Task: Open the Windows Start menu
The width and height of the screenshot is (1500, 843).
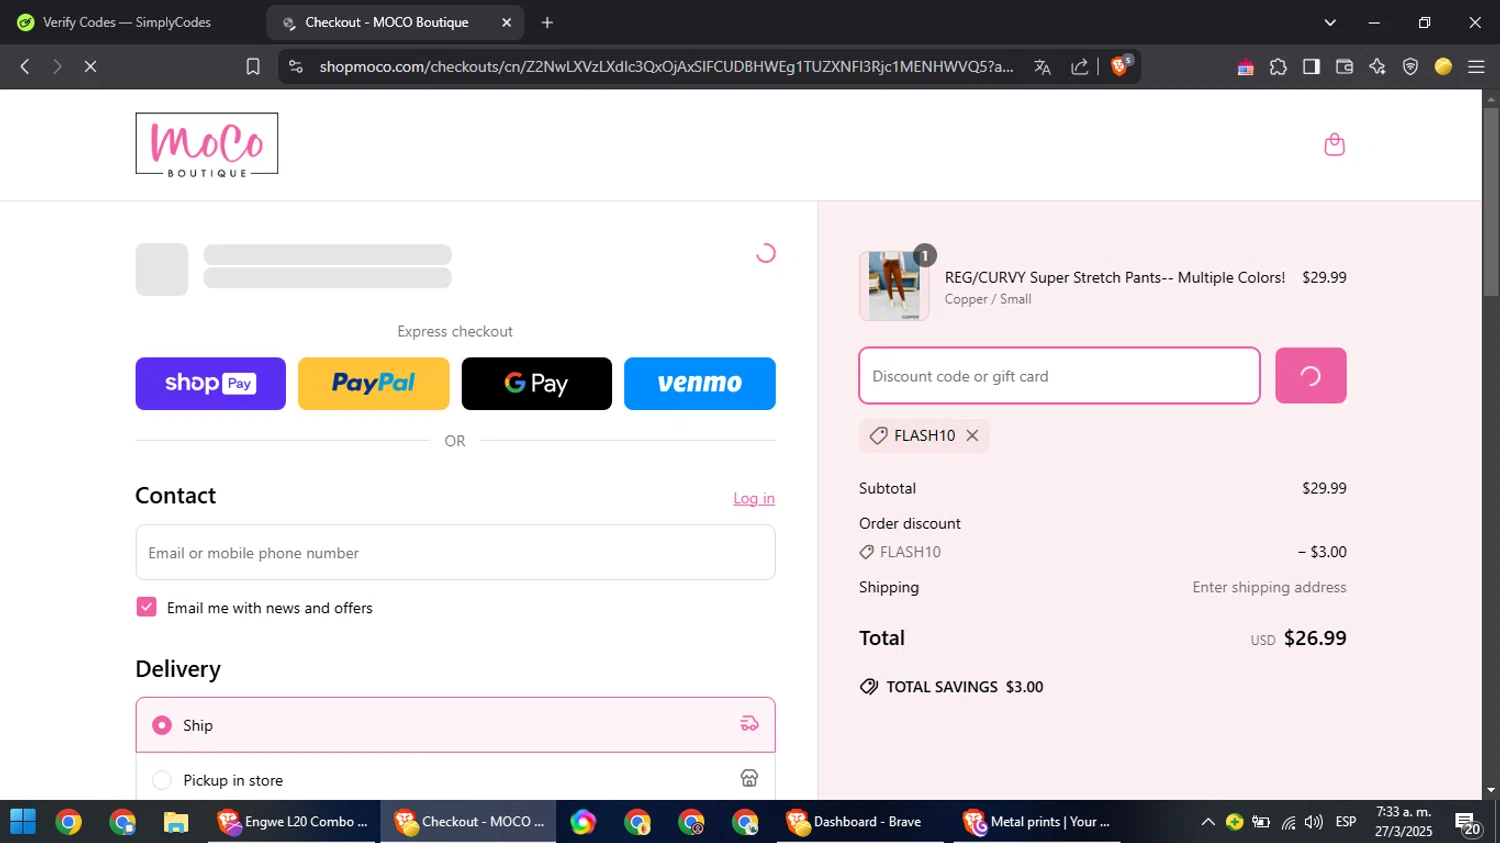Action: point(23,822)
